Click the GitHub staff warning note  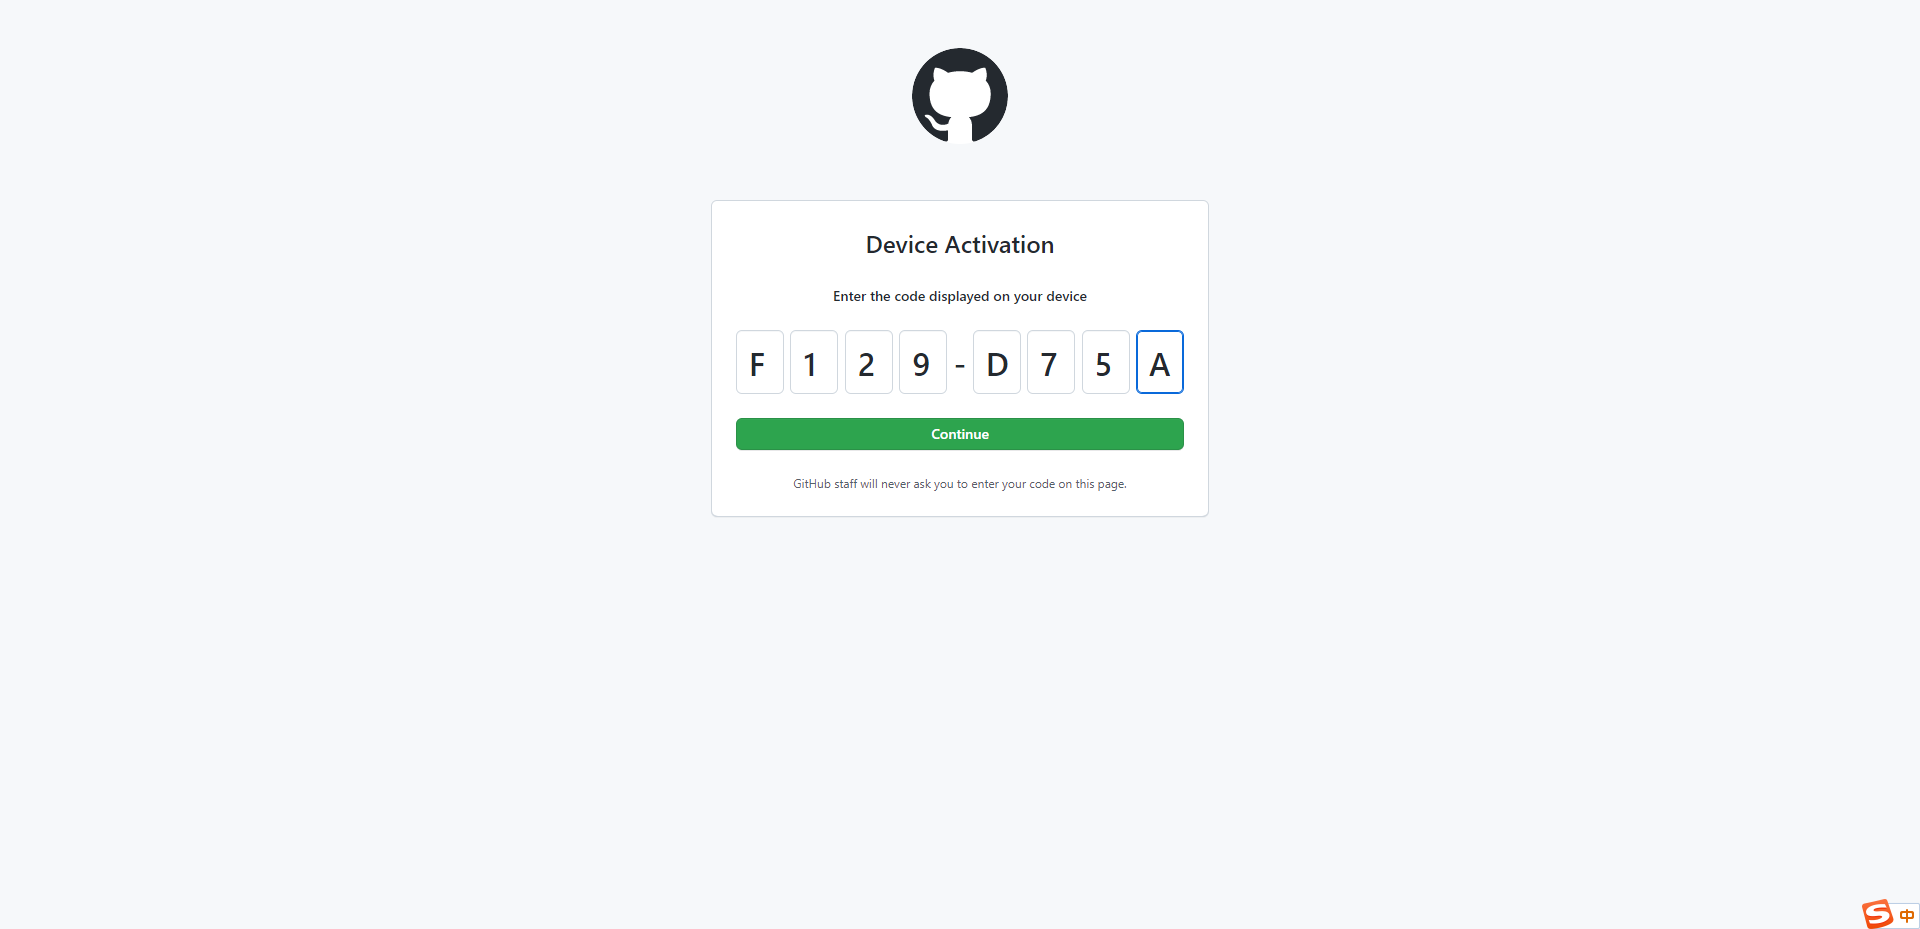960,484
